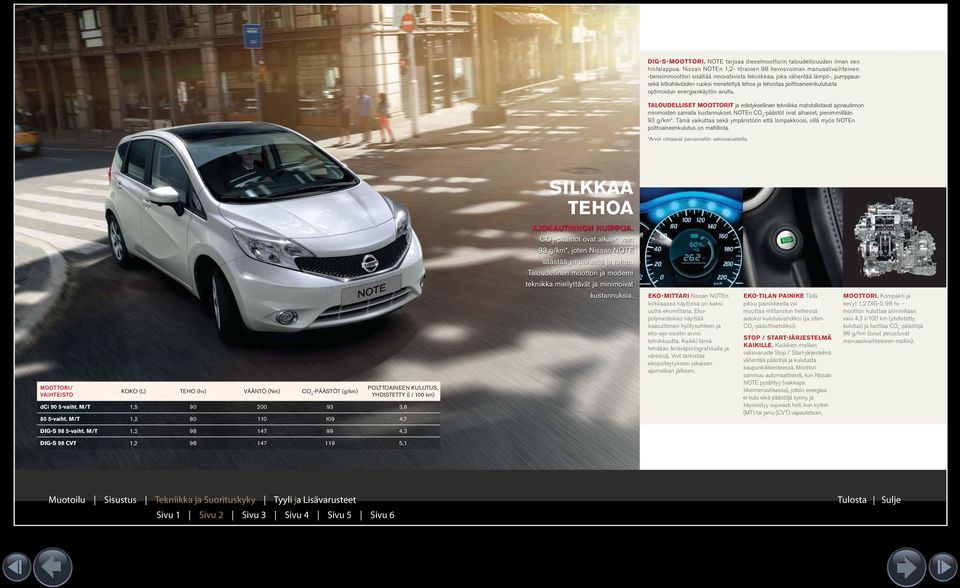960x588 pixels.
Task: Click the next page right arrow
Action: [906, 567]
